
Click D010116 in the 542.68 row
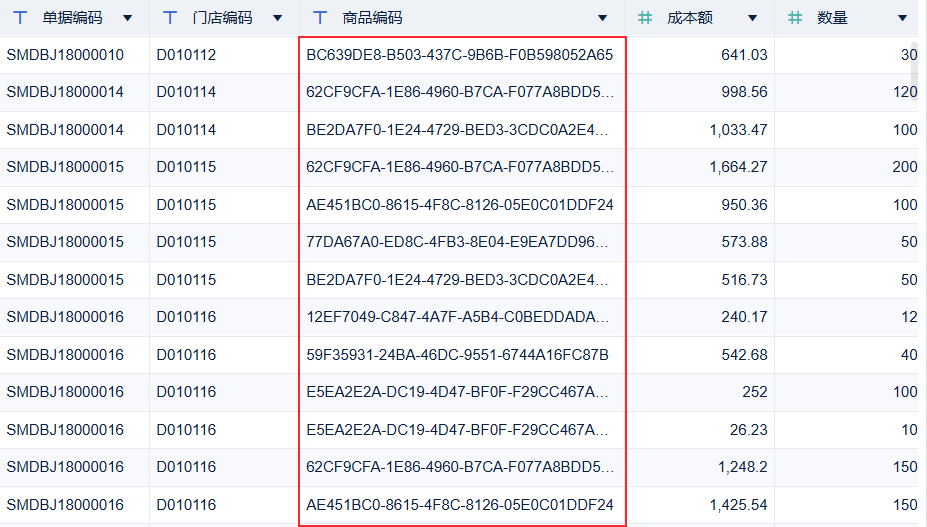tap(186, 355)
